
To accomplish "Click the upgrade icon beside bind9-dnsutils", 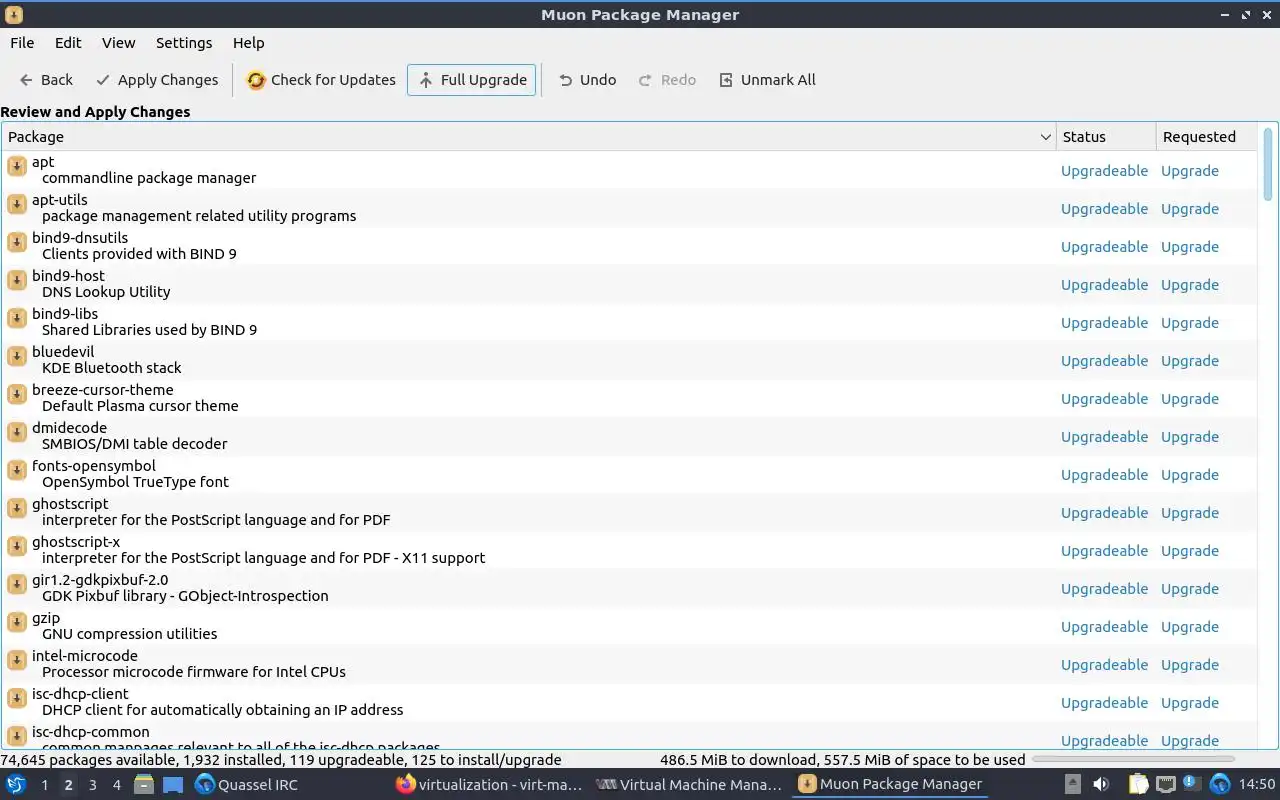I will coord(16,242).
